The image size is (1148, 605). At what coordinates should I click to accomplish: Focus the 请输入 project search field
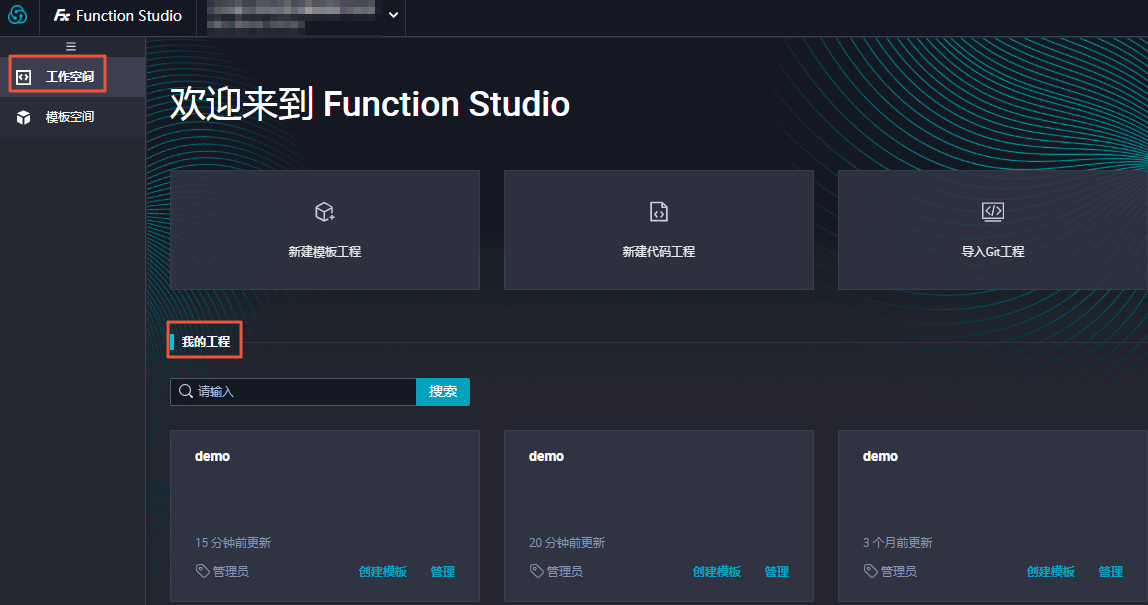pos(294,392)
